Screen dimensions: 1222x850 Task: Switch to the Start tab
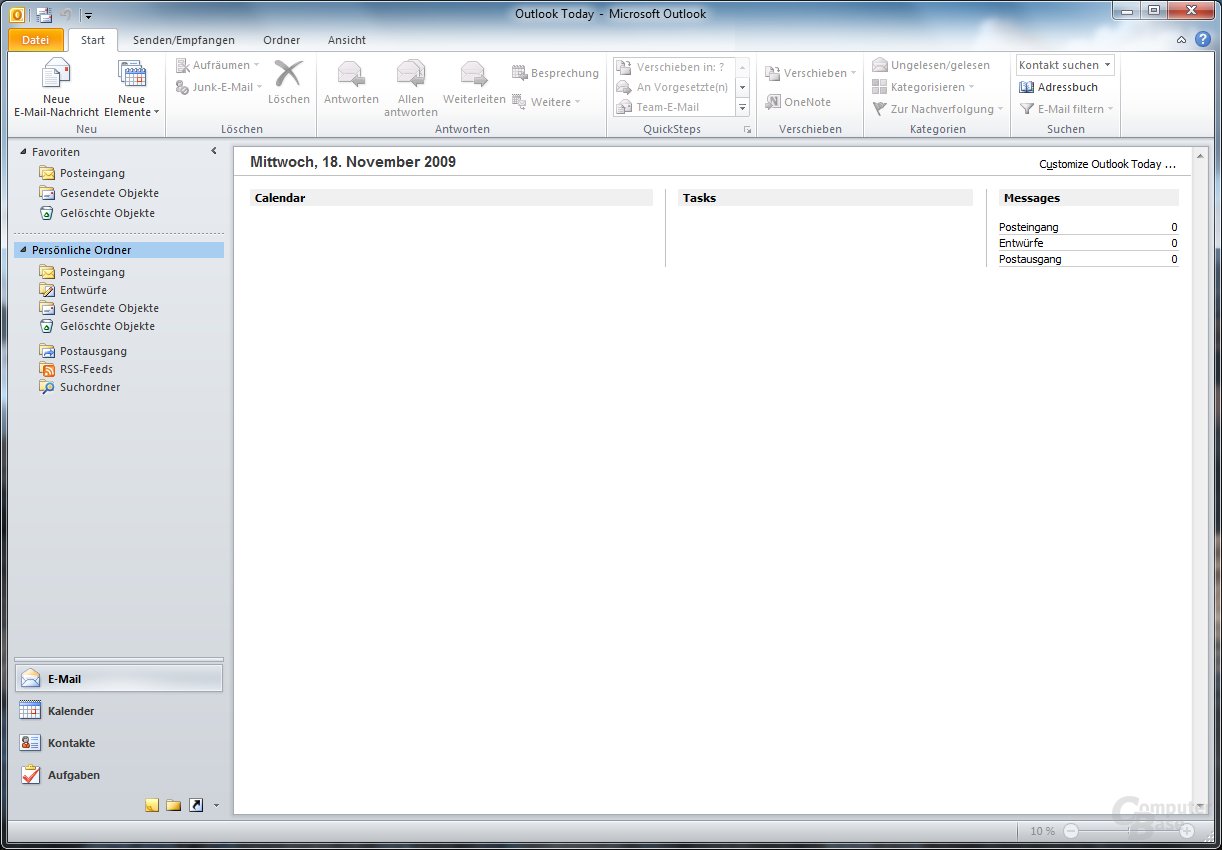93,40
